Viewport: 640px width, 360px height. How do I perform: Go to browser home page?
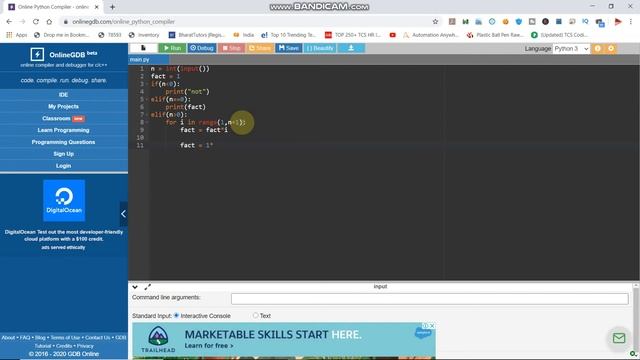click(49, 22)
